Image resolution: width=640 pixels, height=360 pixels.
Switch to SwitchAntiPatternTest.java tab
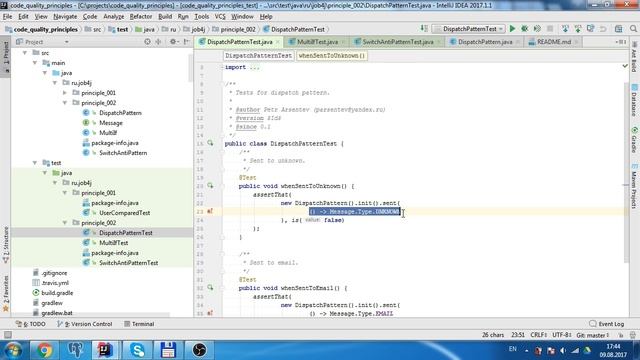coord(398,42)
